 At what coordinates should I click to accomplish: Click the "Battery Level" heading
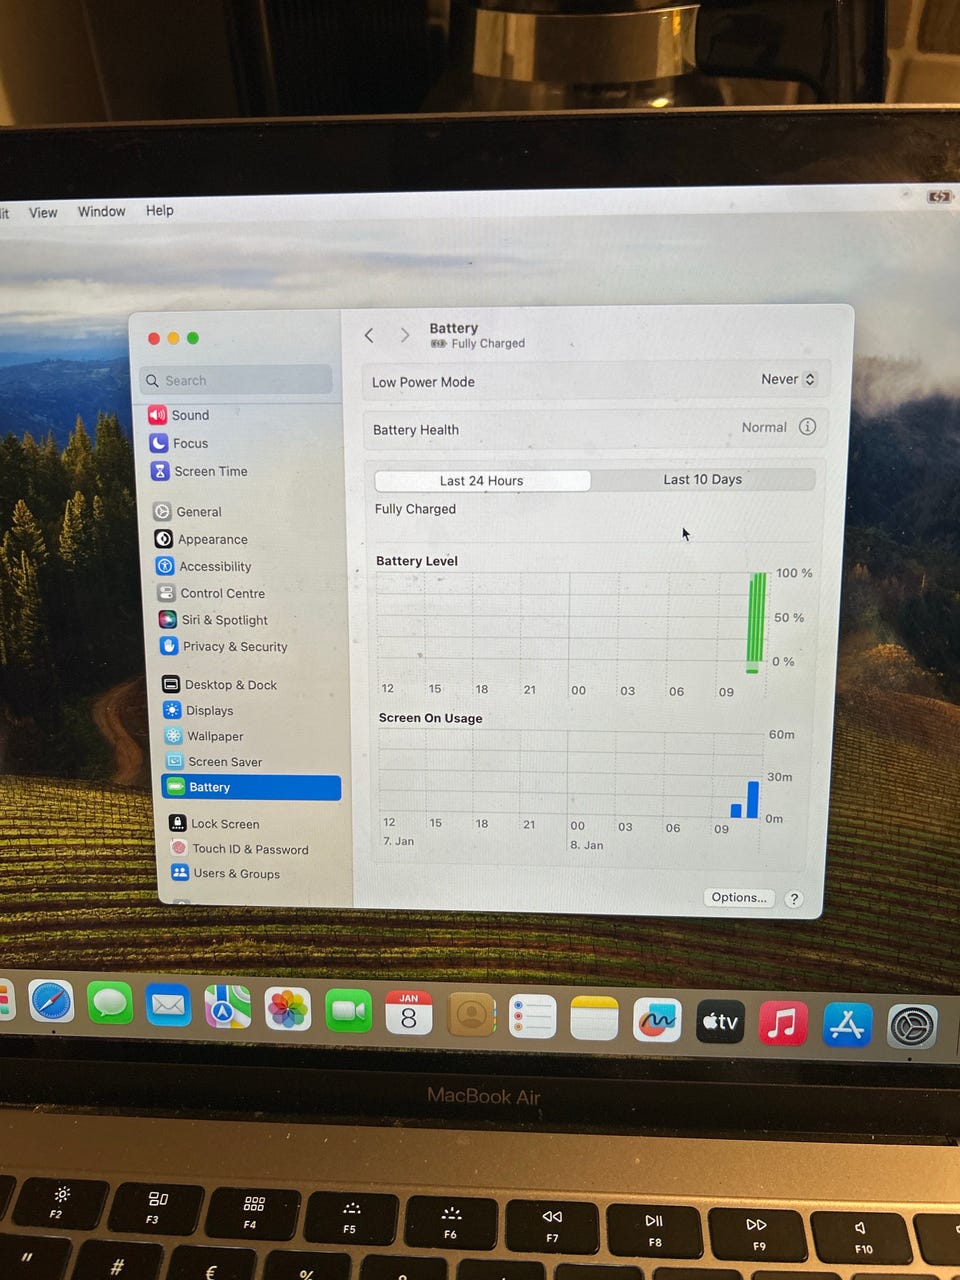point(417,560)
